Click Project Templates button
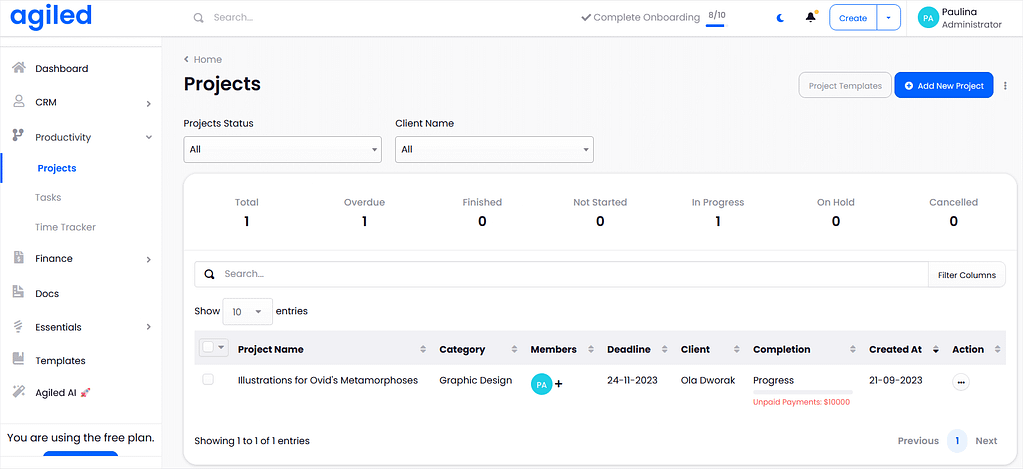Image resolution: width=1023 pixels, height=469 pixels. click(x=845, y=85)
